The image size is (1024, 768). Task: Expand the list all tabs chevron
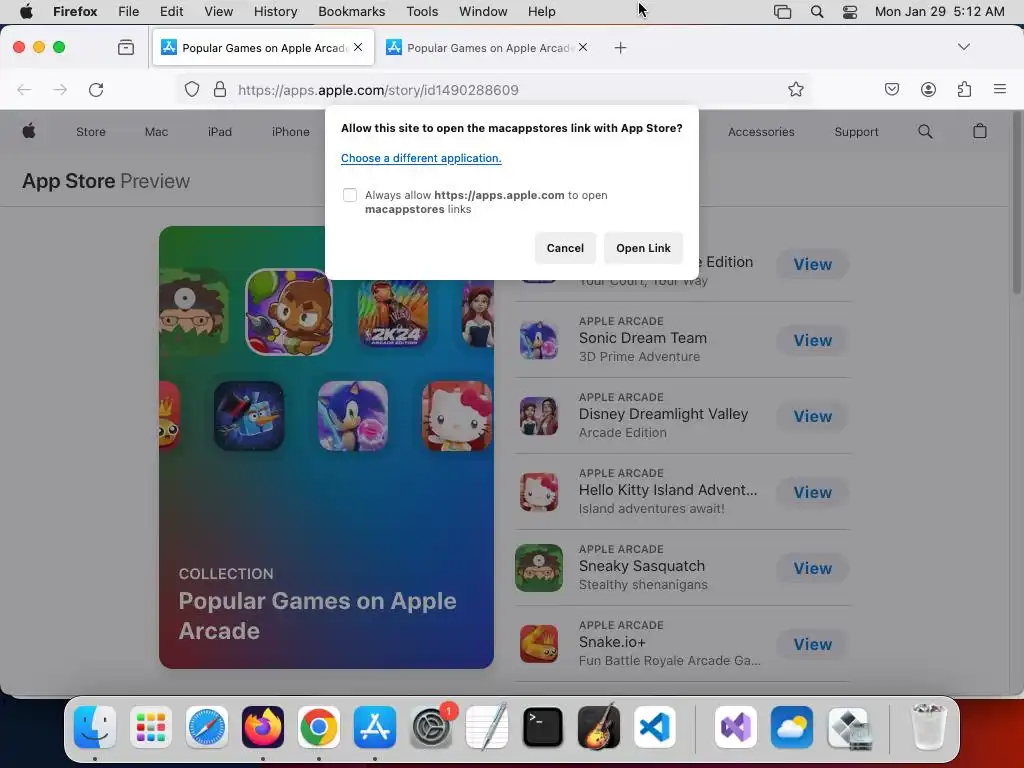point(963,47)
